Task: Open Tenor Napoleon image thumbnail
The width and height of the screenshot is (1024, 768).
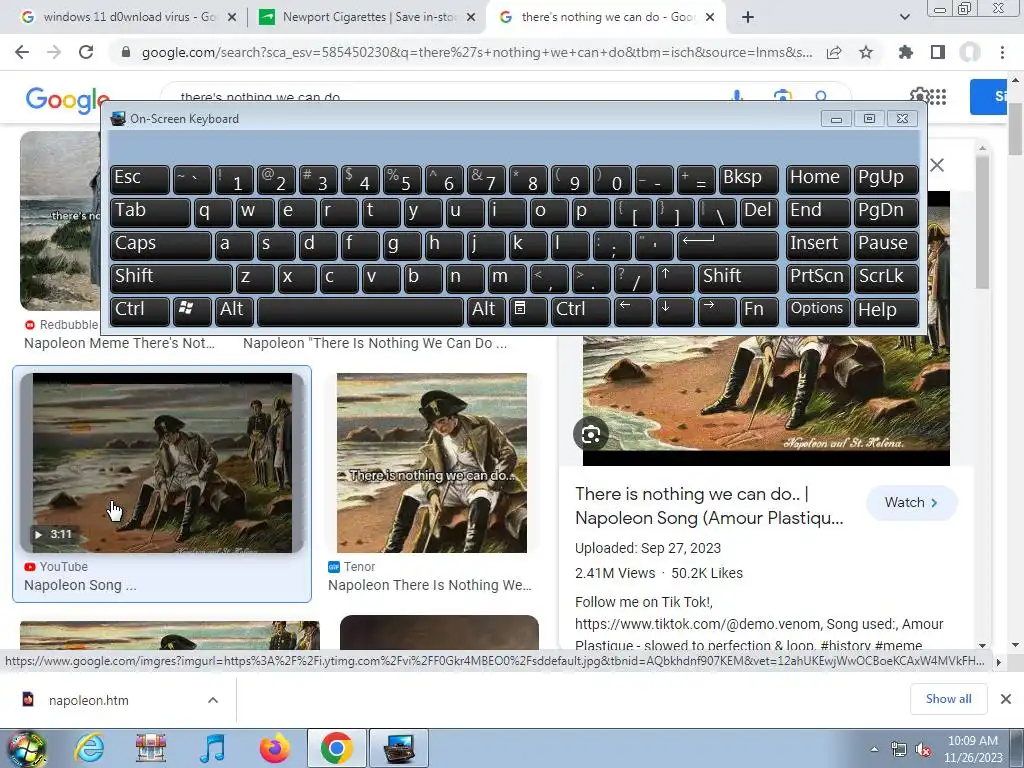Action: 432,463
